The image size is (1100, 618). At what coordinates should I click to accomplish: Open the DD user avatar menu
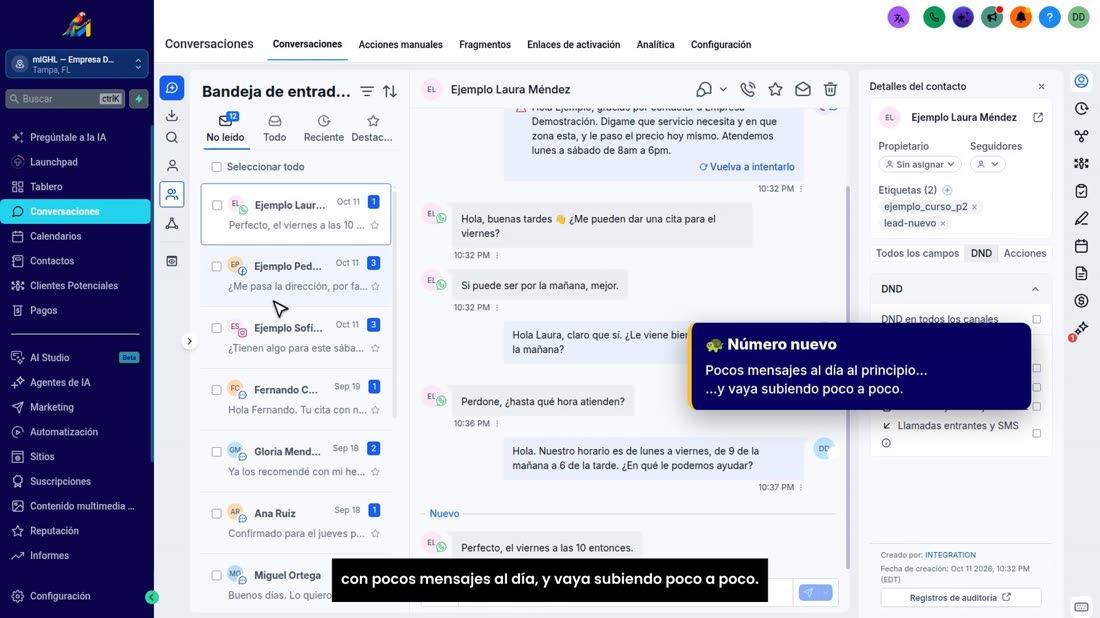(x=1078, y=18)
